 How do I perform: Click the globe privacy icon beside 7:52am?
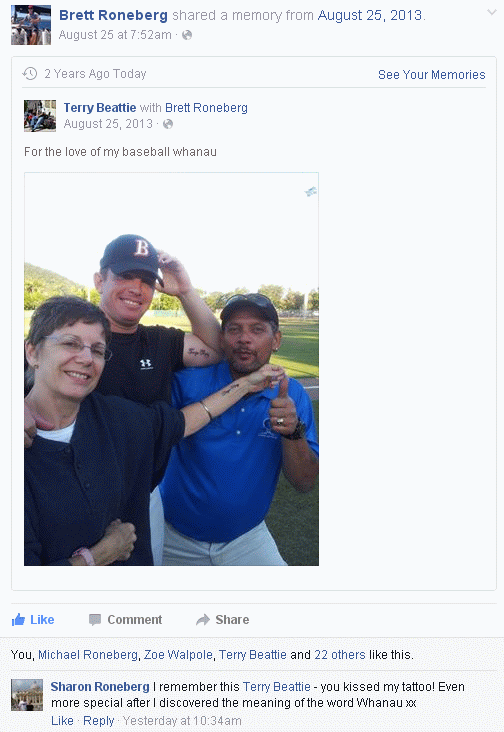click(187, 35)
